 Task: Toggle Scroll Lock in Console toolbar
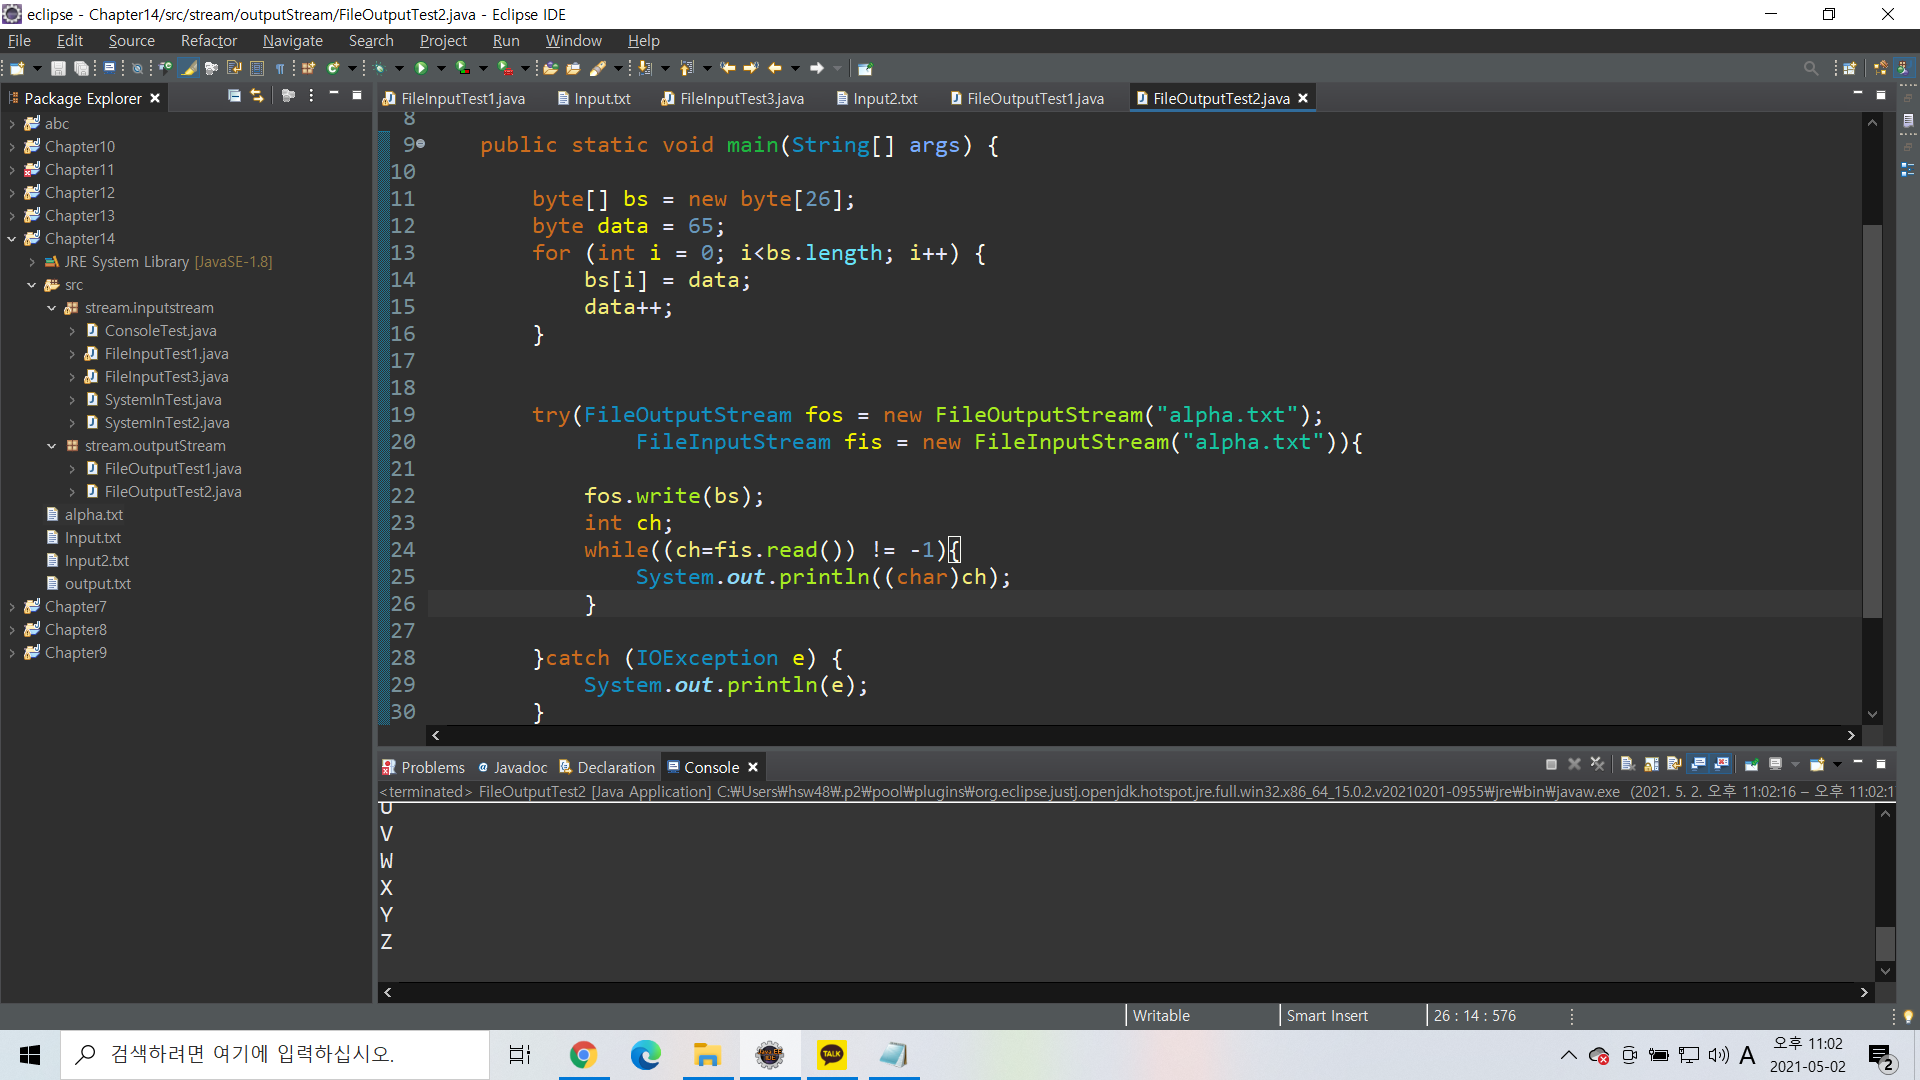pos(1651,764)
